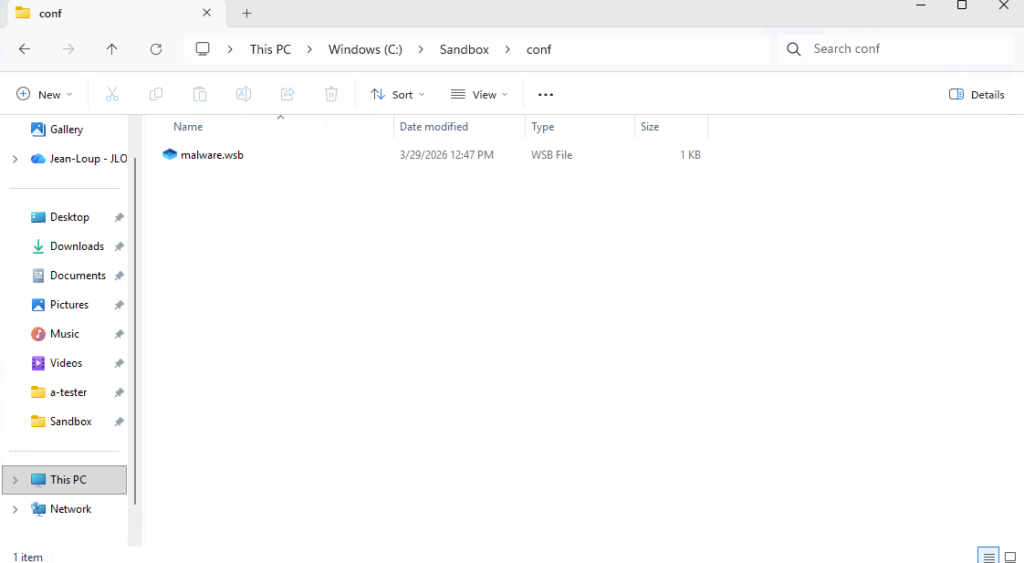1024x563 pixels.
Task: Select the malware.wsb file icon
Action: pyautogui.click(x=170, y=155)
